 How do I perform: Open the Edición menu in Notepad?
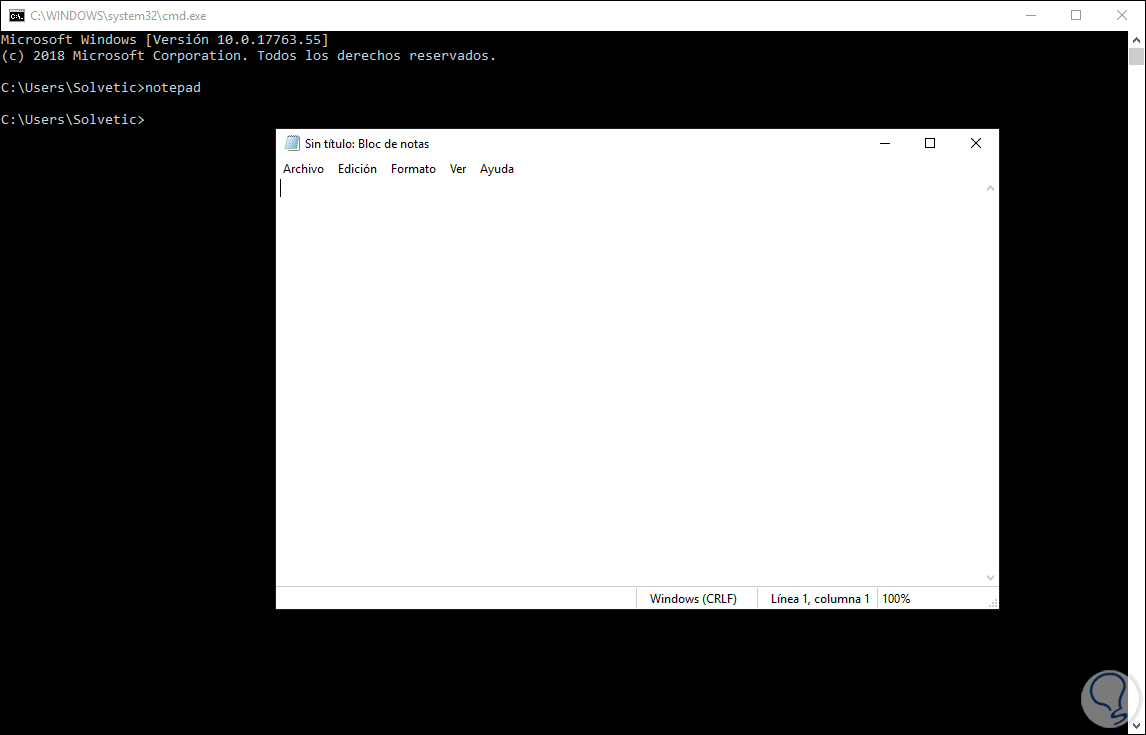click(357, 169)
